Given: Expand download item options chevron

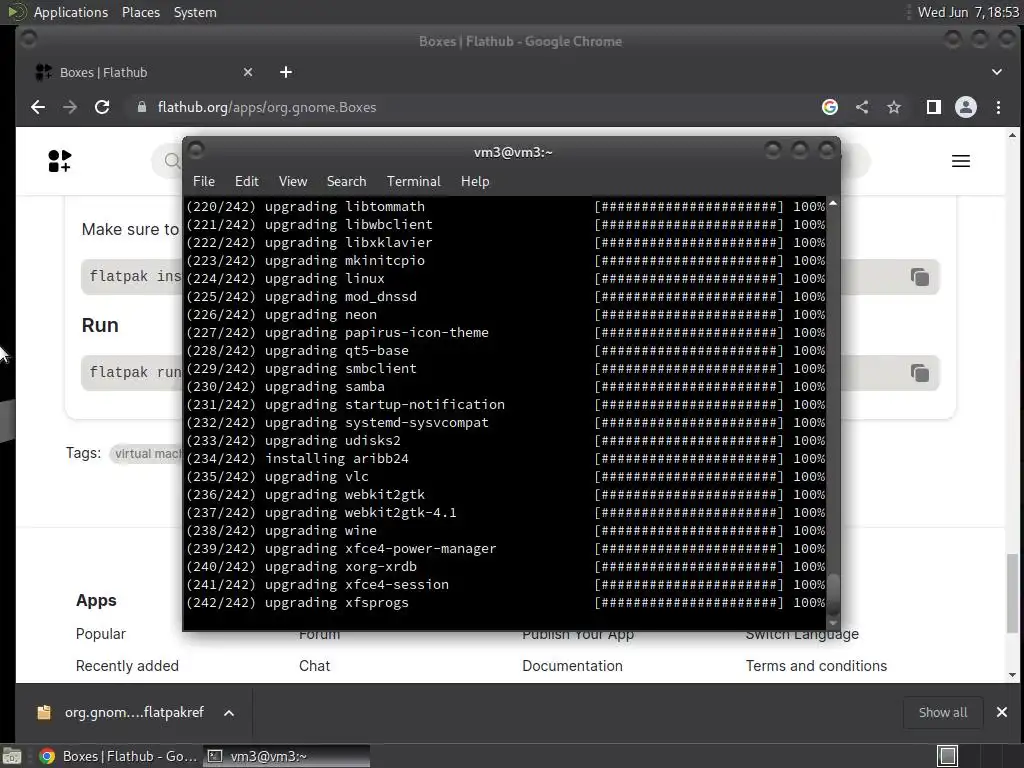Looking at the screenshot, I should click(229, 713).
